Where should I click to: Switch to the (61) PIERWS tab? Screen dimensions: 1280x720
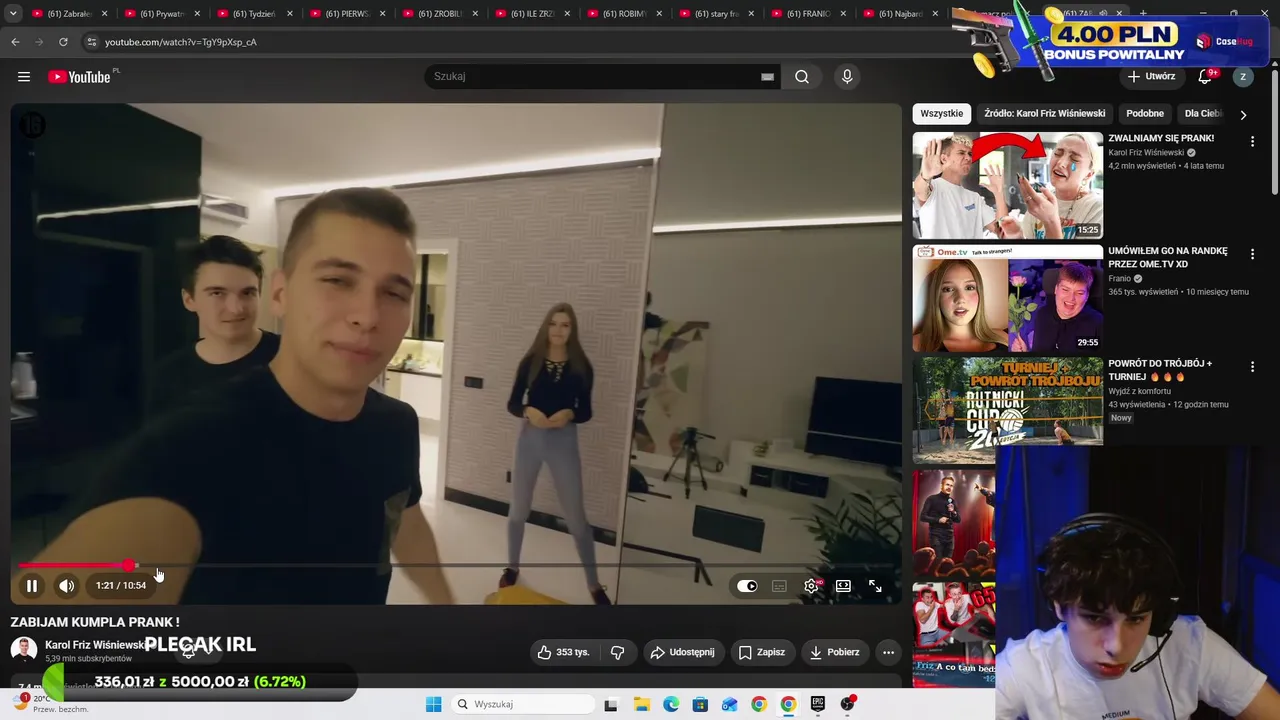347,14
